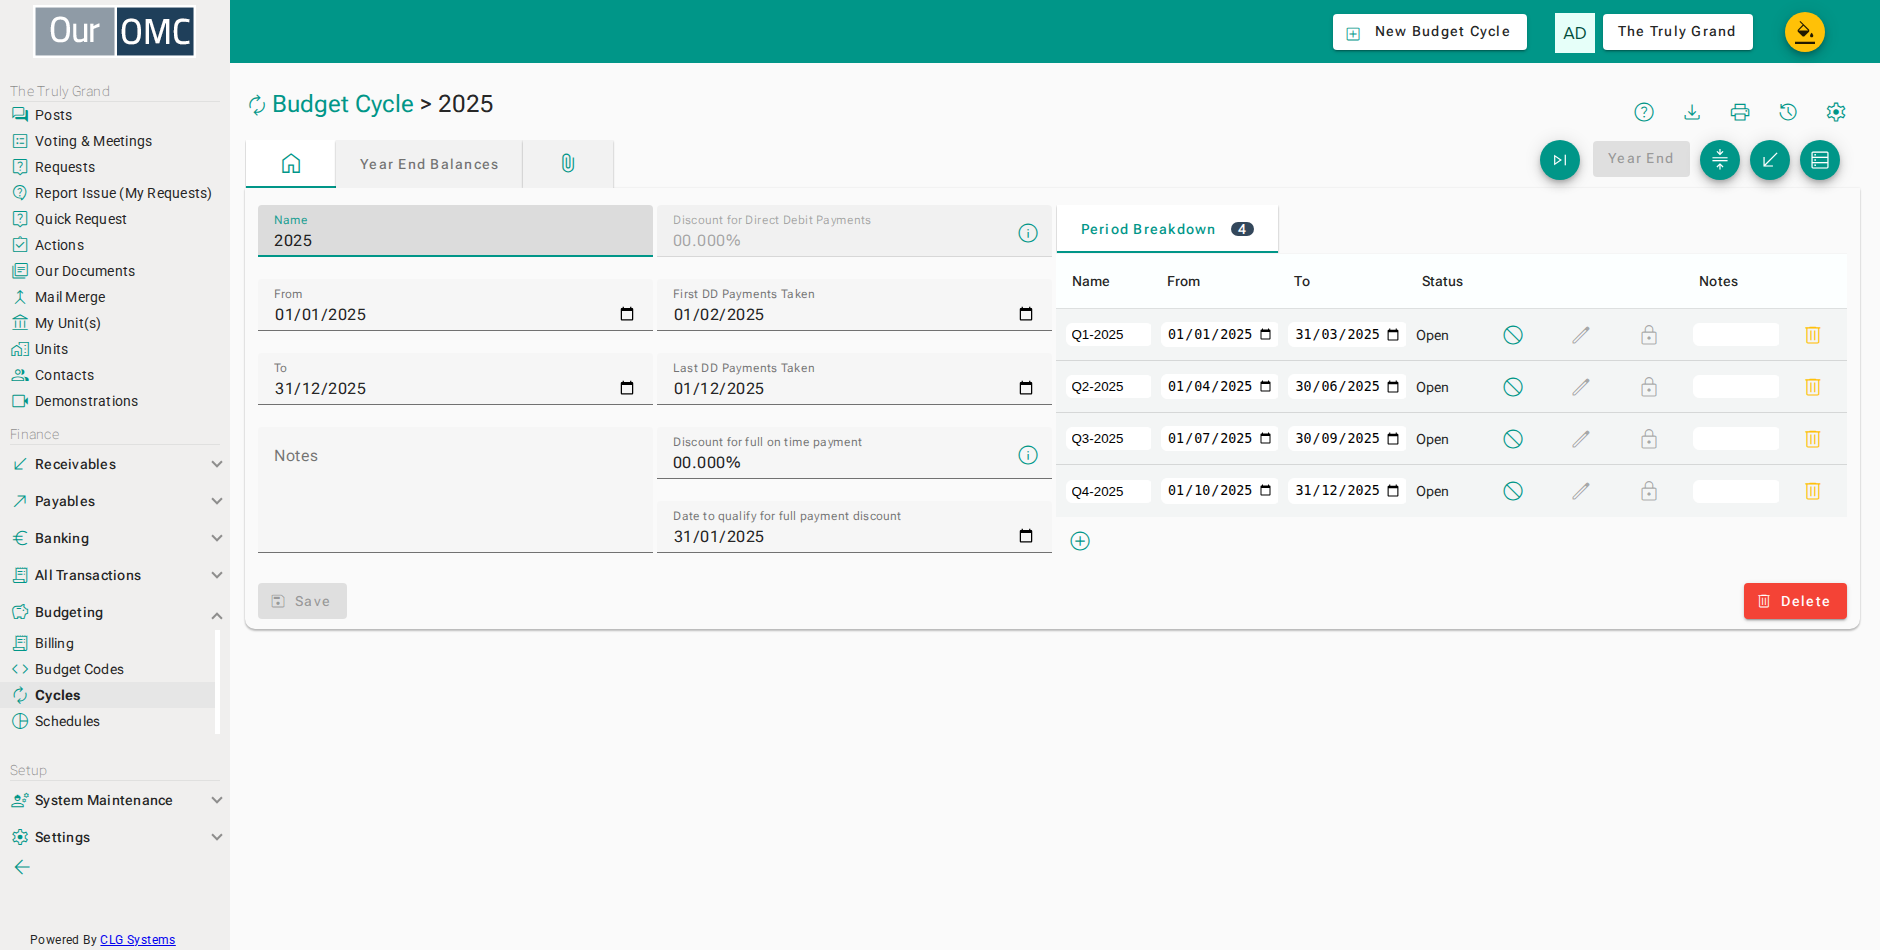Open the history clock icon
Viewport: 1880px width, 950px height.
coord(1788,112)
